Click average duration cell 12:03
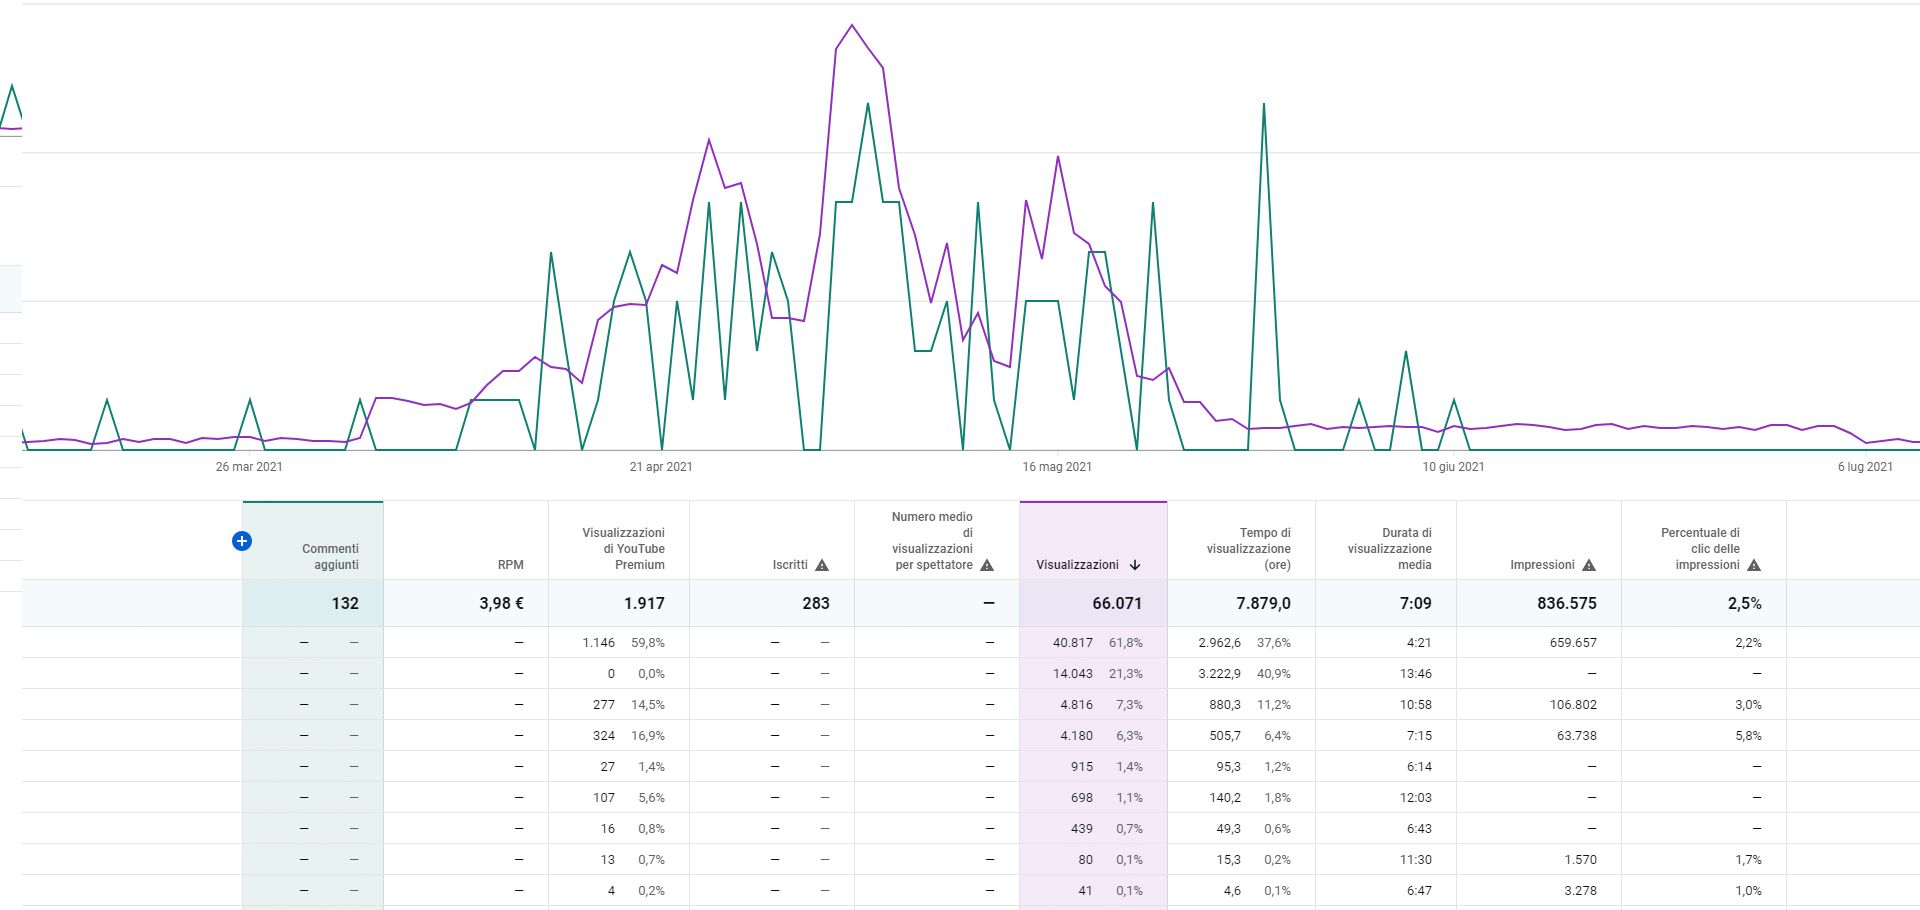Screen dimensions: 1920x910 1416,798
